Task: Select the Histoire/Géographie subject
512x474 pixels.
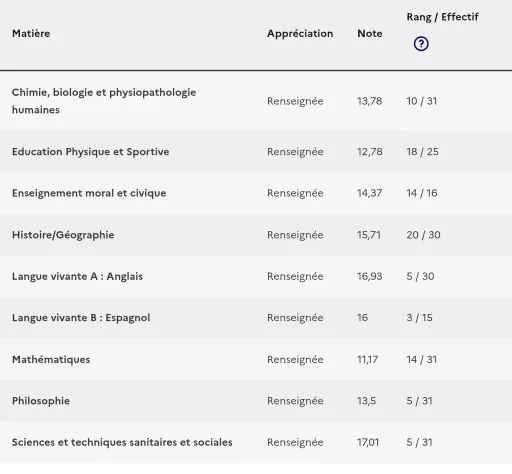Action: coord(63,235)
